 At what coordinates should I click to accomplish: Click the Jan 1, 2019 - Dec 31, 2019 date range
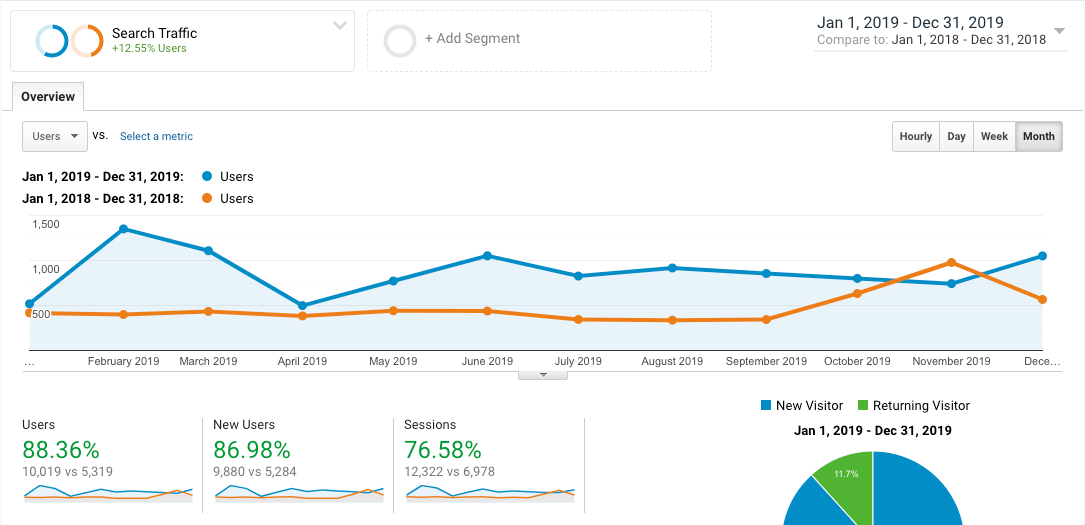911,22
